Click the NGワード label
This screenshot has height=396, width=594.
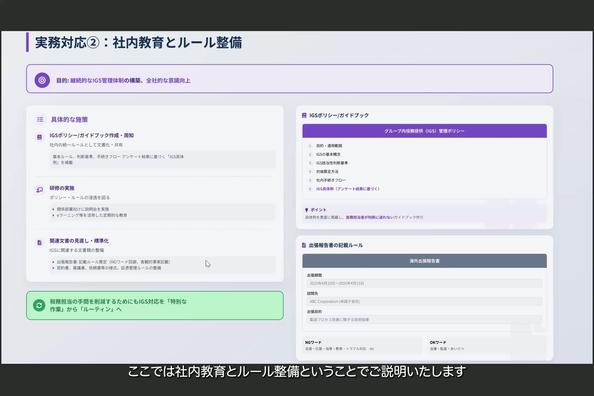[313, 342]
